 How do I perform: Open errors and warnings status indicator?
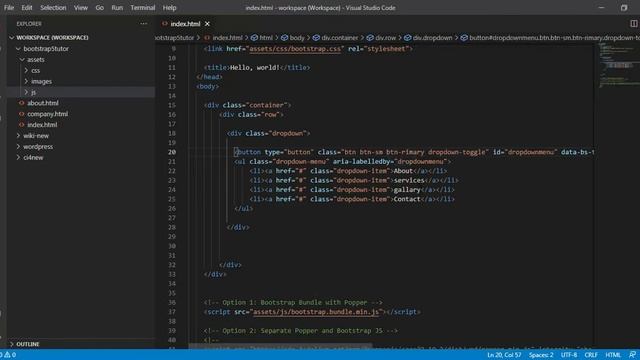tap(8, 355)
